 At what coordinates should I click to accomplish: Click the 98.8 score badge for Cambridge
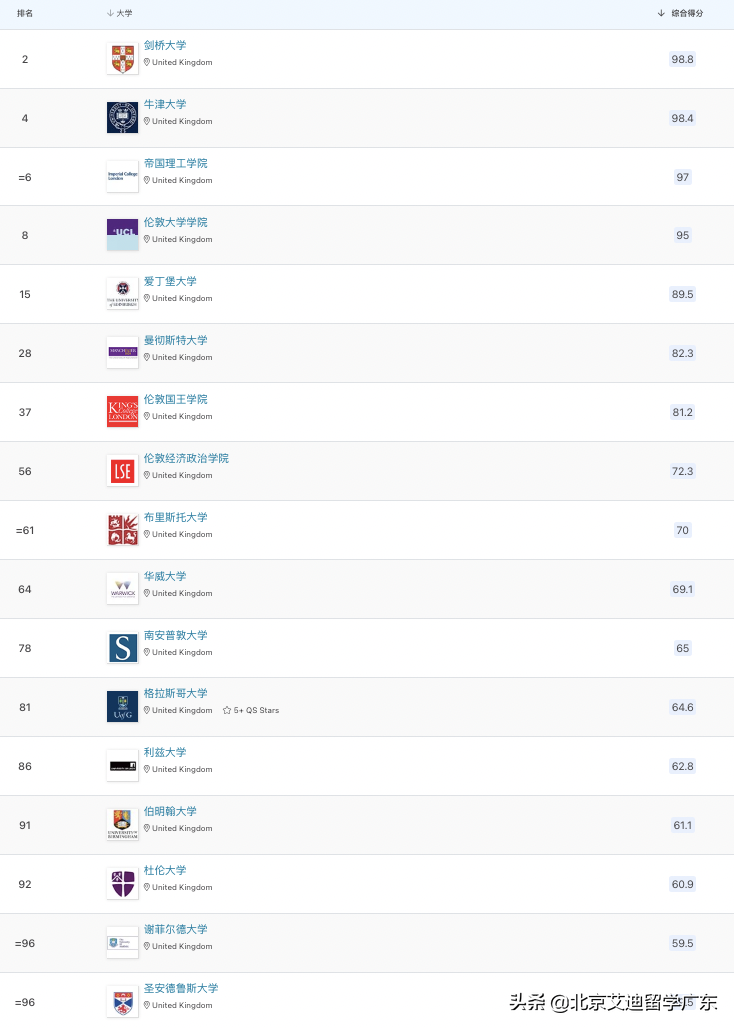tap(682, 59)
